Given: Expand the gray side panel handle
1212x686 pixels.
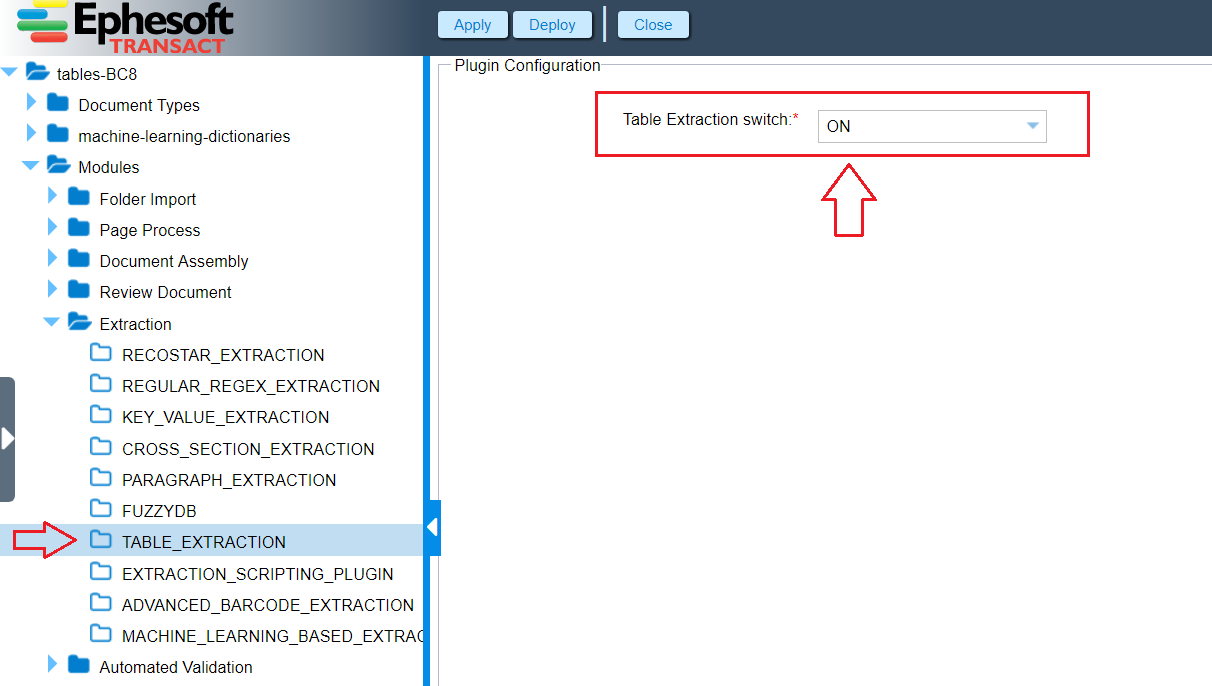Looking at the screenshot, I should coord(7,439).
